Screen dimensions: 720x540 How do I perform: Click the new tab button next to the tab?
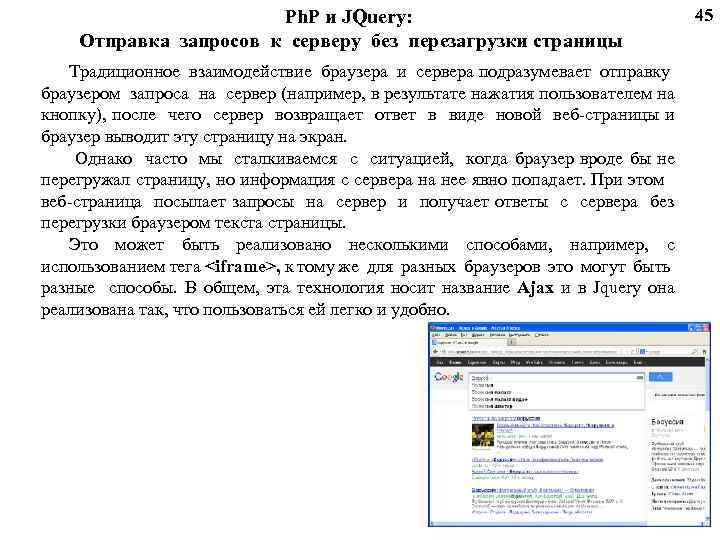pyautogui.click(x=512, y=342)
